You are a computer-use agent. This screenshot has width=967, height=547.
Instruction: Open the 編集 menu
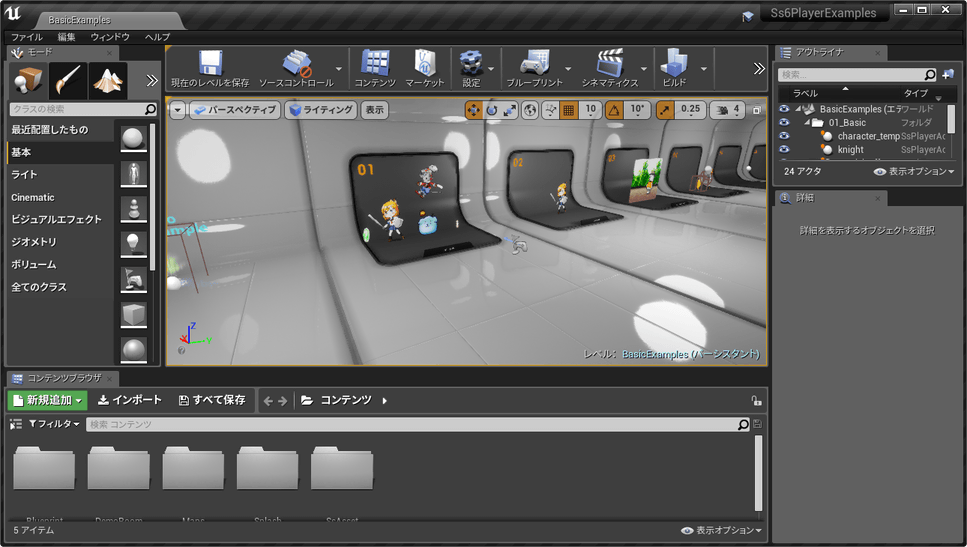(67, 37)
